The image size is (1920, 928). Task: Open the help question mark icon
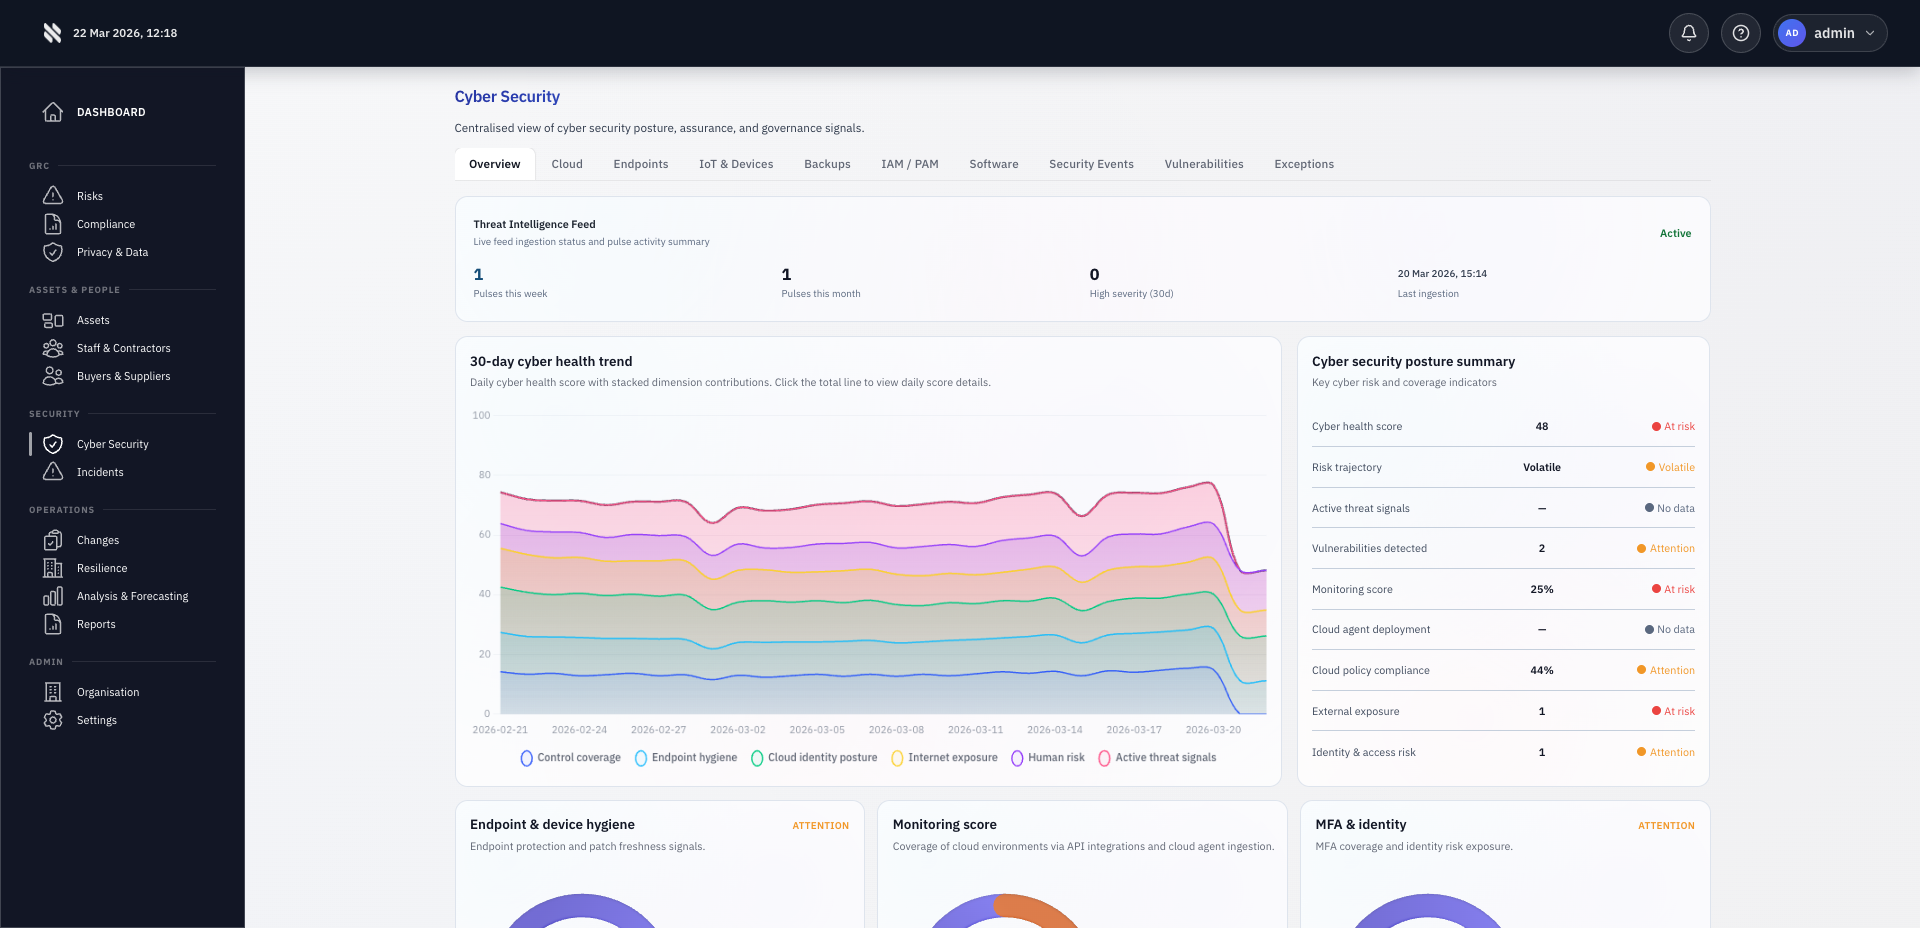pyautogui.click(x=1740, y=32)
